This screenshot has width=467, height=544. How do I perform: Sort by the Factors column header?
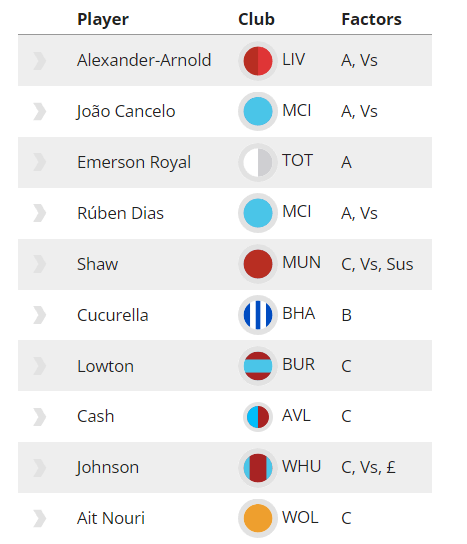click(371, 19)
